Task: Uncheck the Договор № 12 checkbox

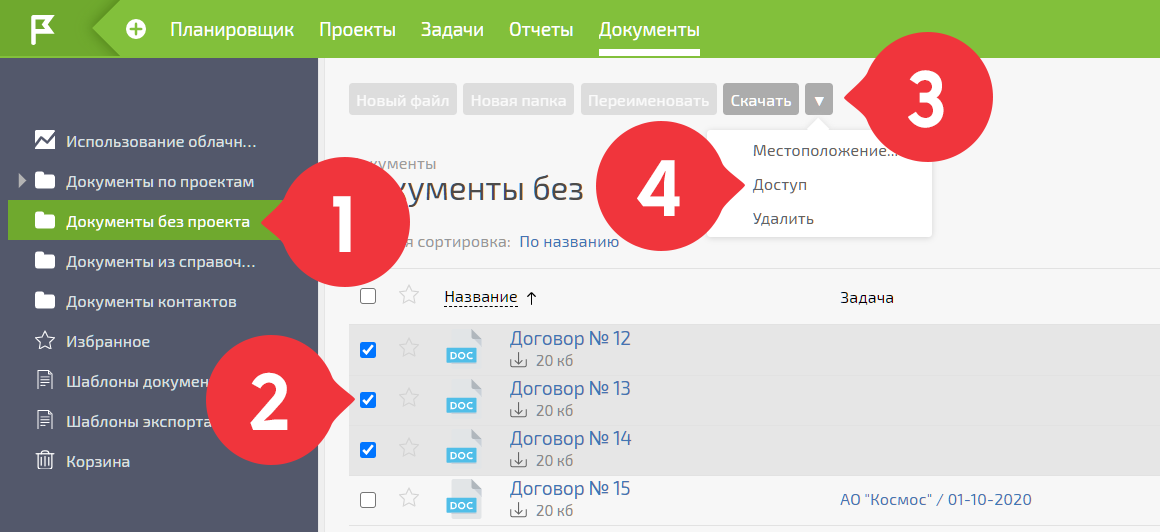Action: (x=368, y=350)
